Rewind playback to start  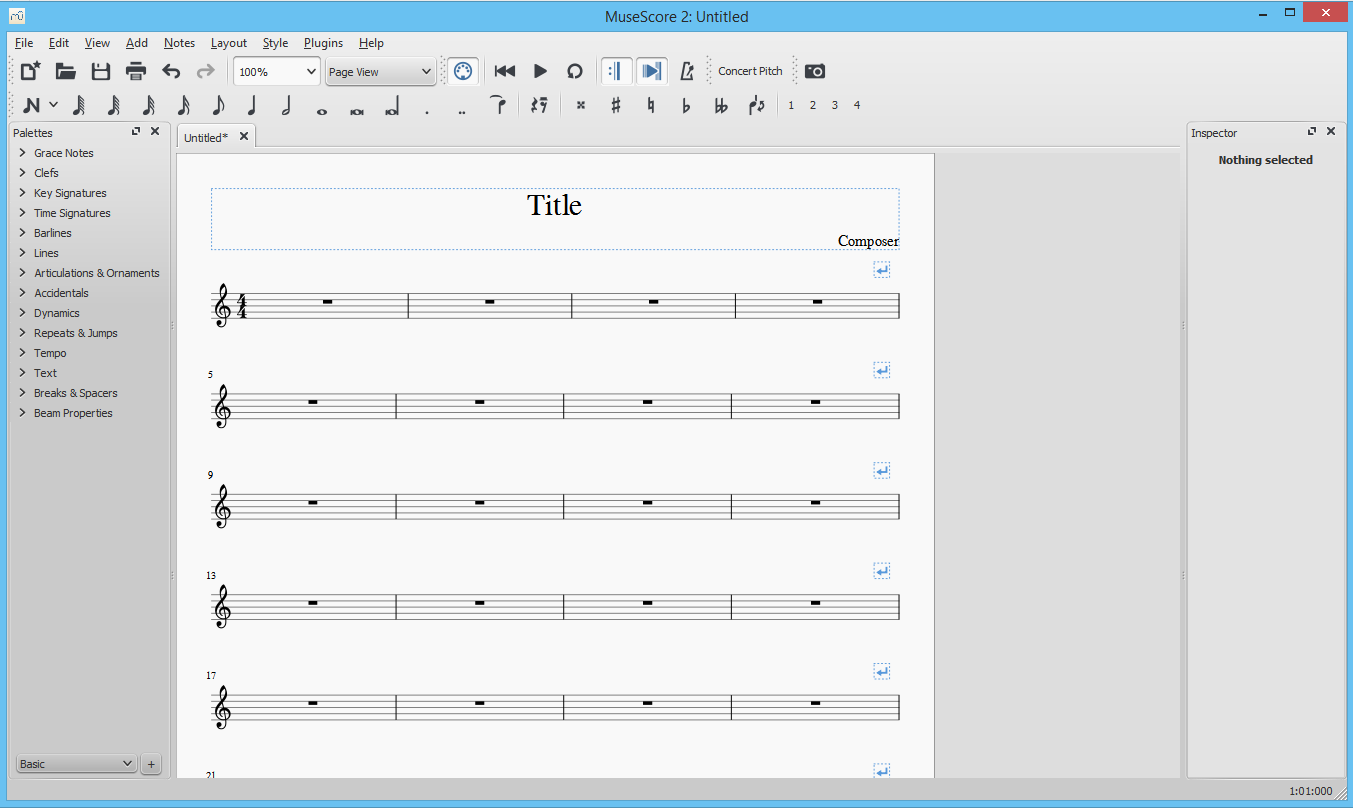pos(505,71)
